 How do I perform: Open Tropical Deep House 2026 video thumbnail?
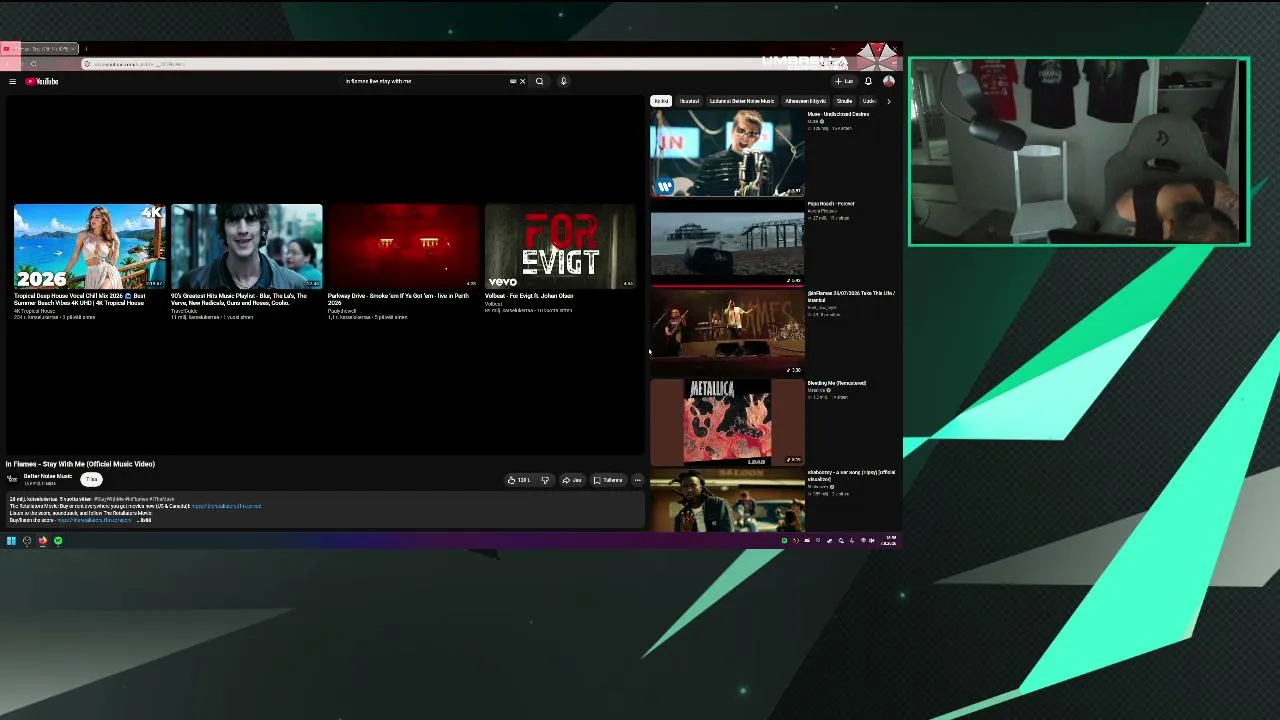click(90, 247)
